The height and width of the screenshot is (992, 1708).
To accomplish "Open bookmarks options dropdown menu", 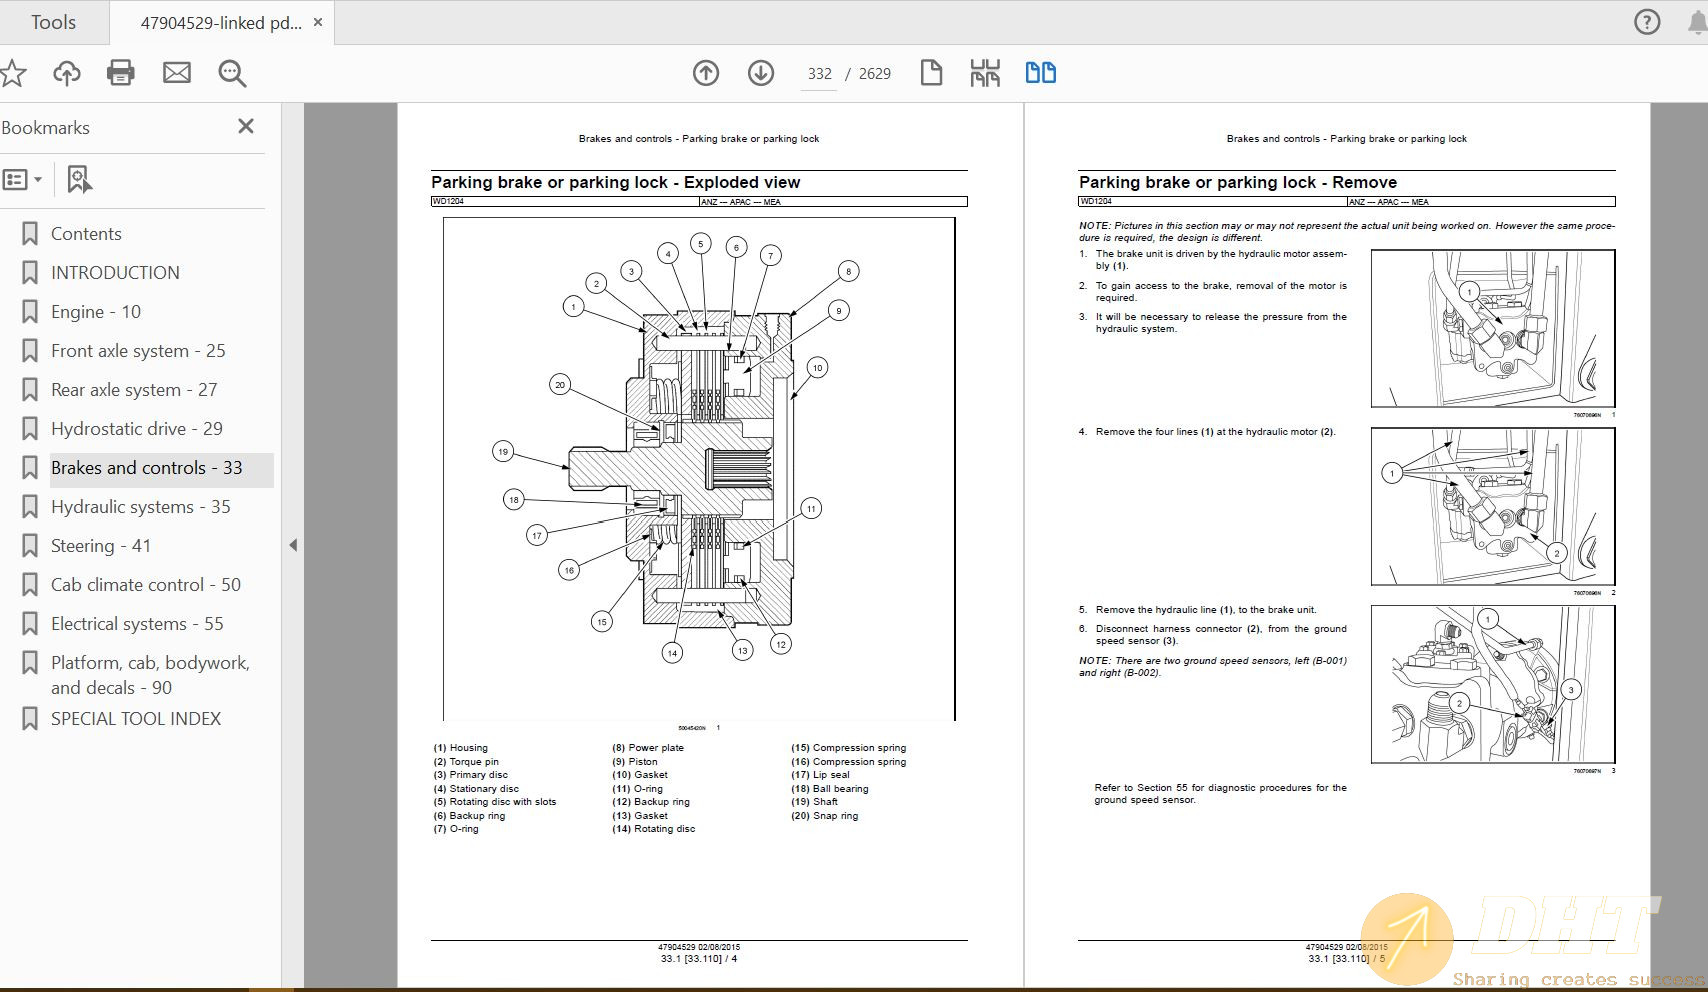I will pos(22,180).
